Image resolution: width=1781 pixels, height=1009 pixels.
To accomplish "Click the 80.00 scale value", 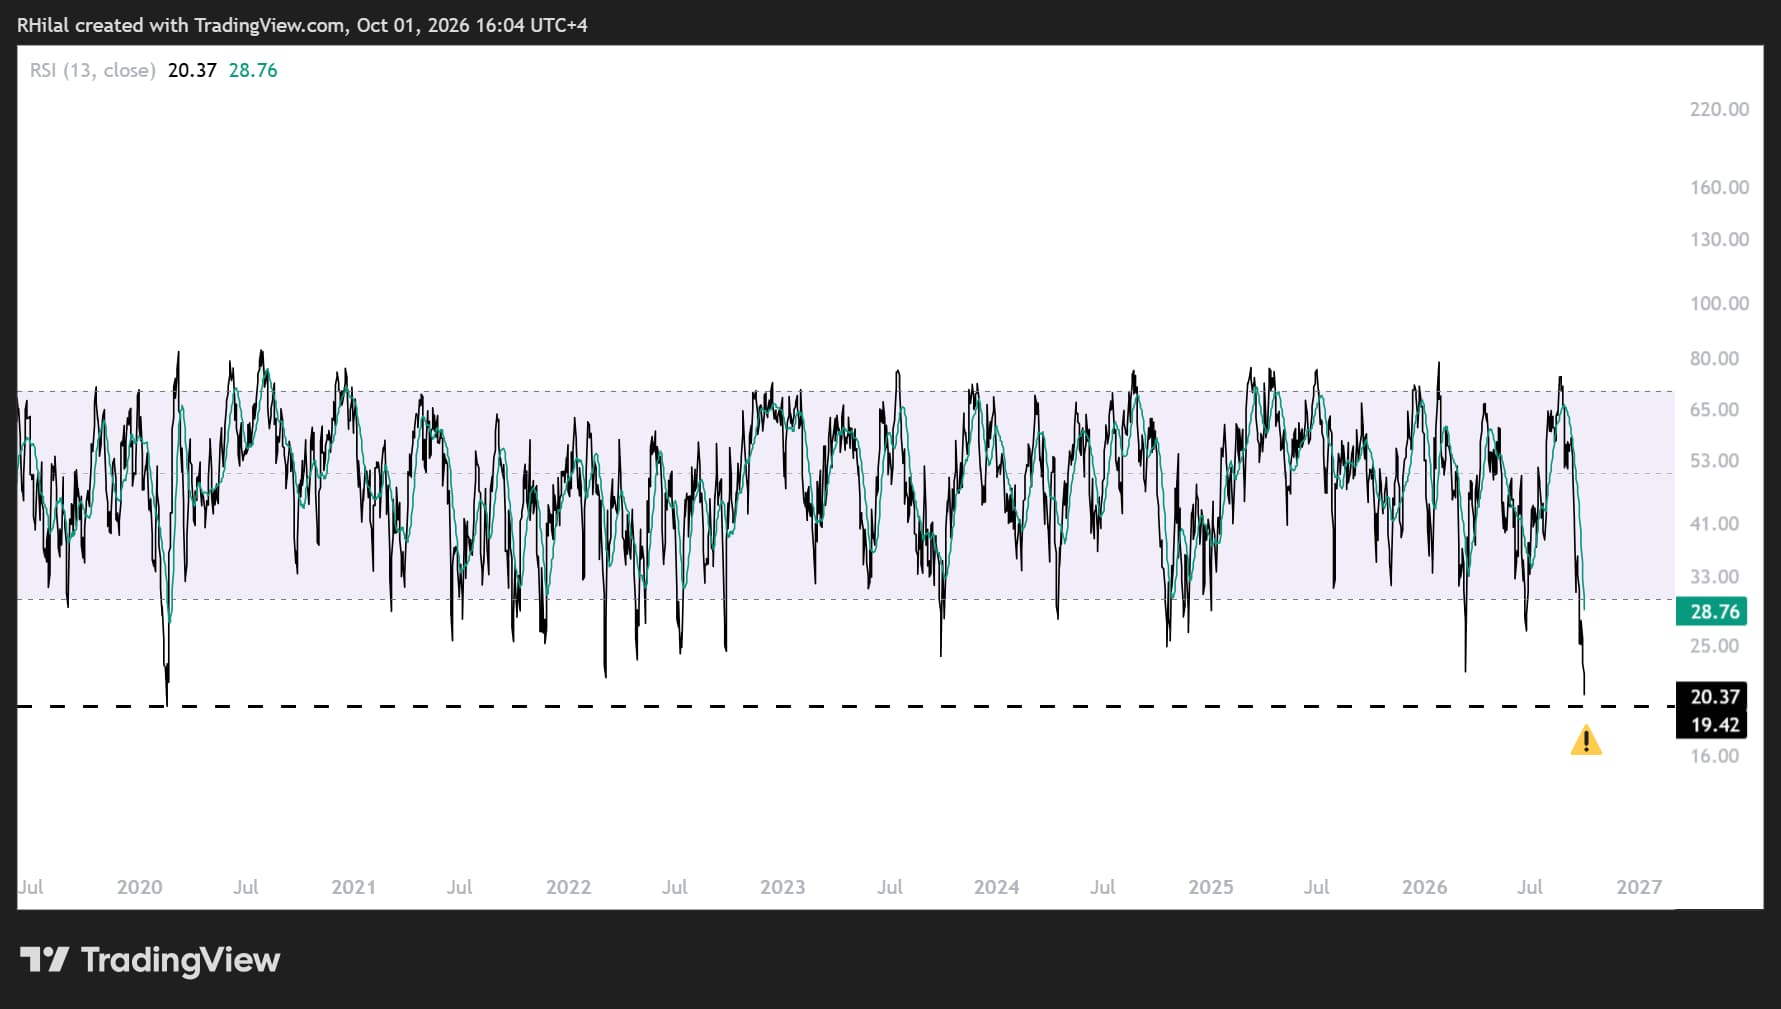I will tap(1714, 358).
